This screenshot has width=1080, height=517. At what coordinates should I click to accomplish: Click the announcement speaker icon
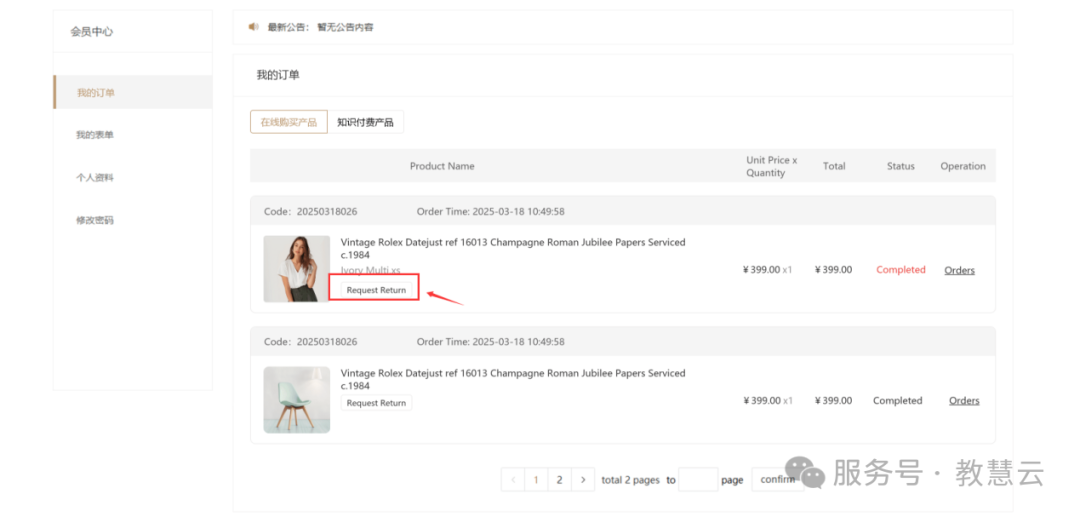tap(254, 27)
